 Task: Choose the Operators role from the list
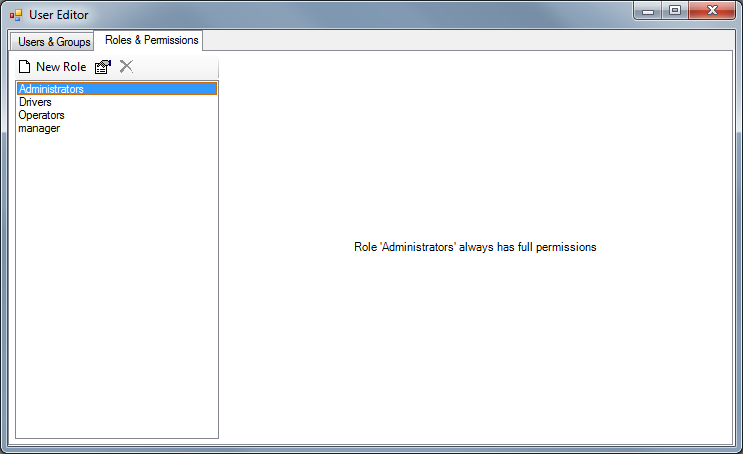(41, 115)
